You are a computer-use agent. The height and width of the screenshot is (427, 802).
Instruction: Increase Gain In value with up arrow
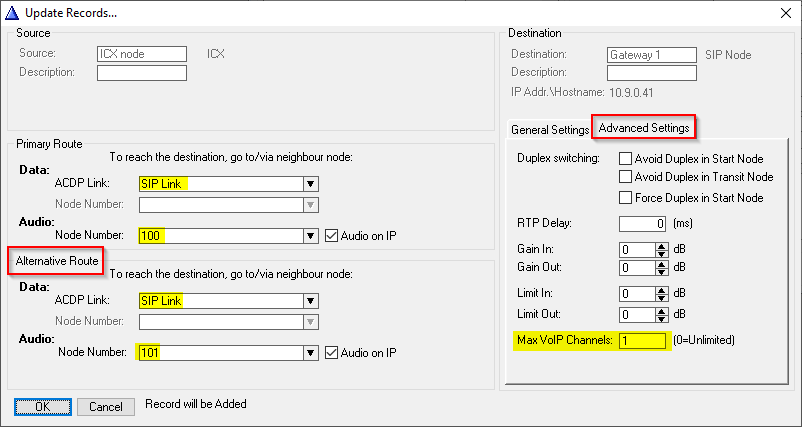click(661, 246)
